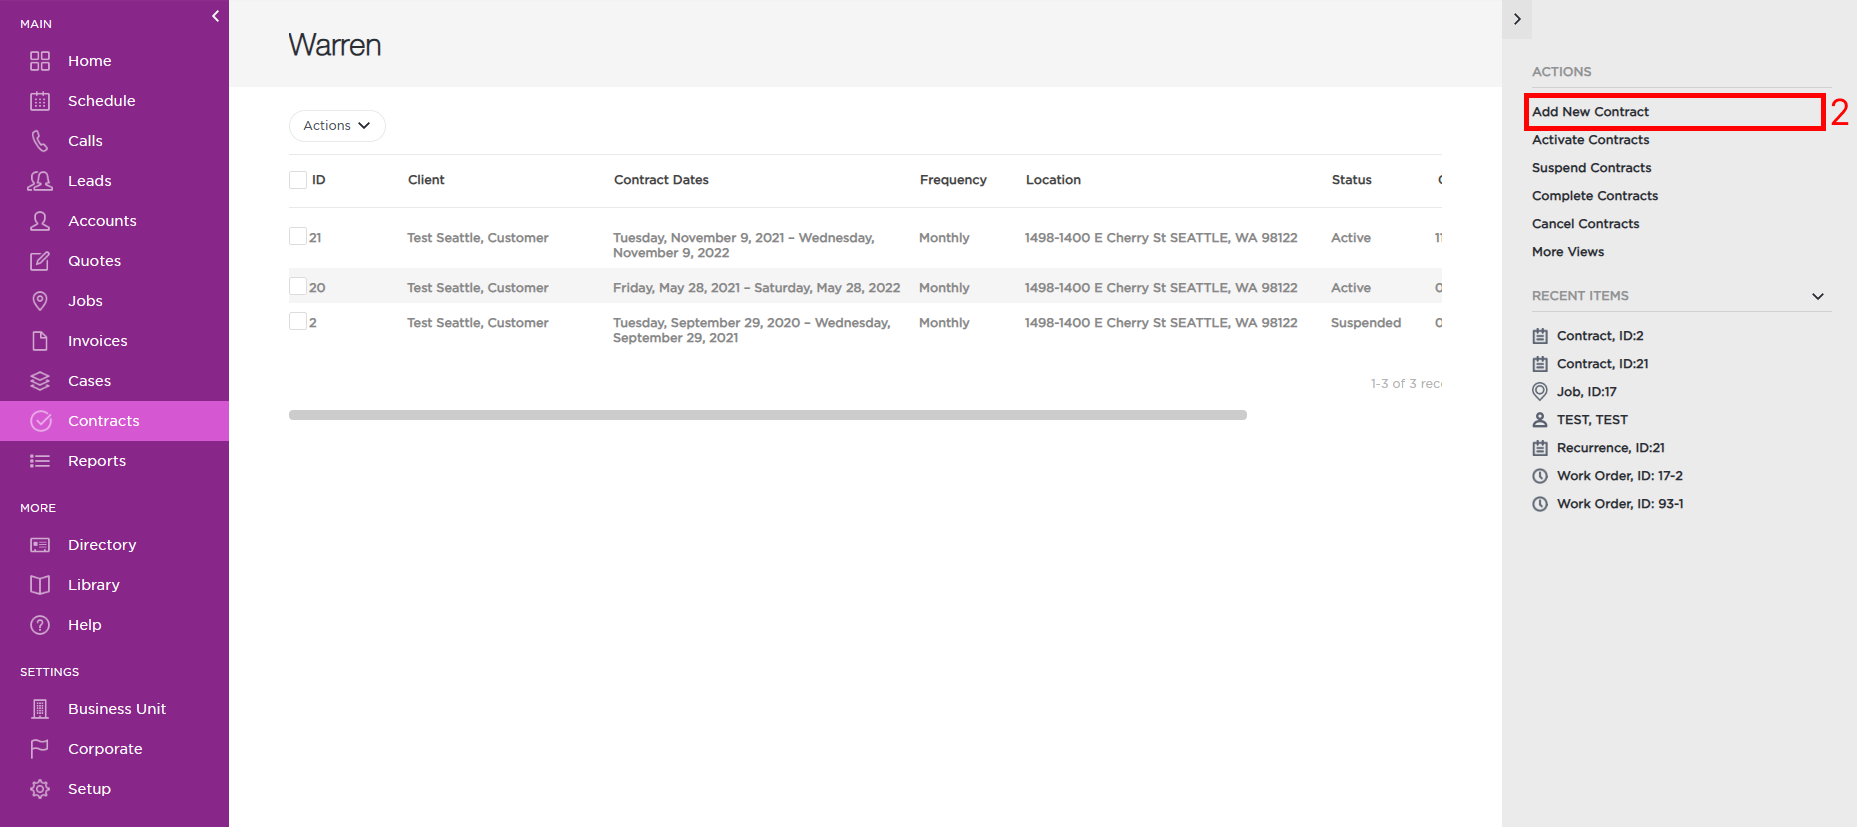Sort by the Contract Dates column header

point(661,180)
